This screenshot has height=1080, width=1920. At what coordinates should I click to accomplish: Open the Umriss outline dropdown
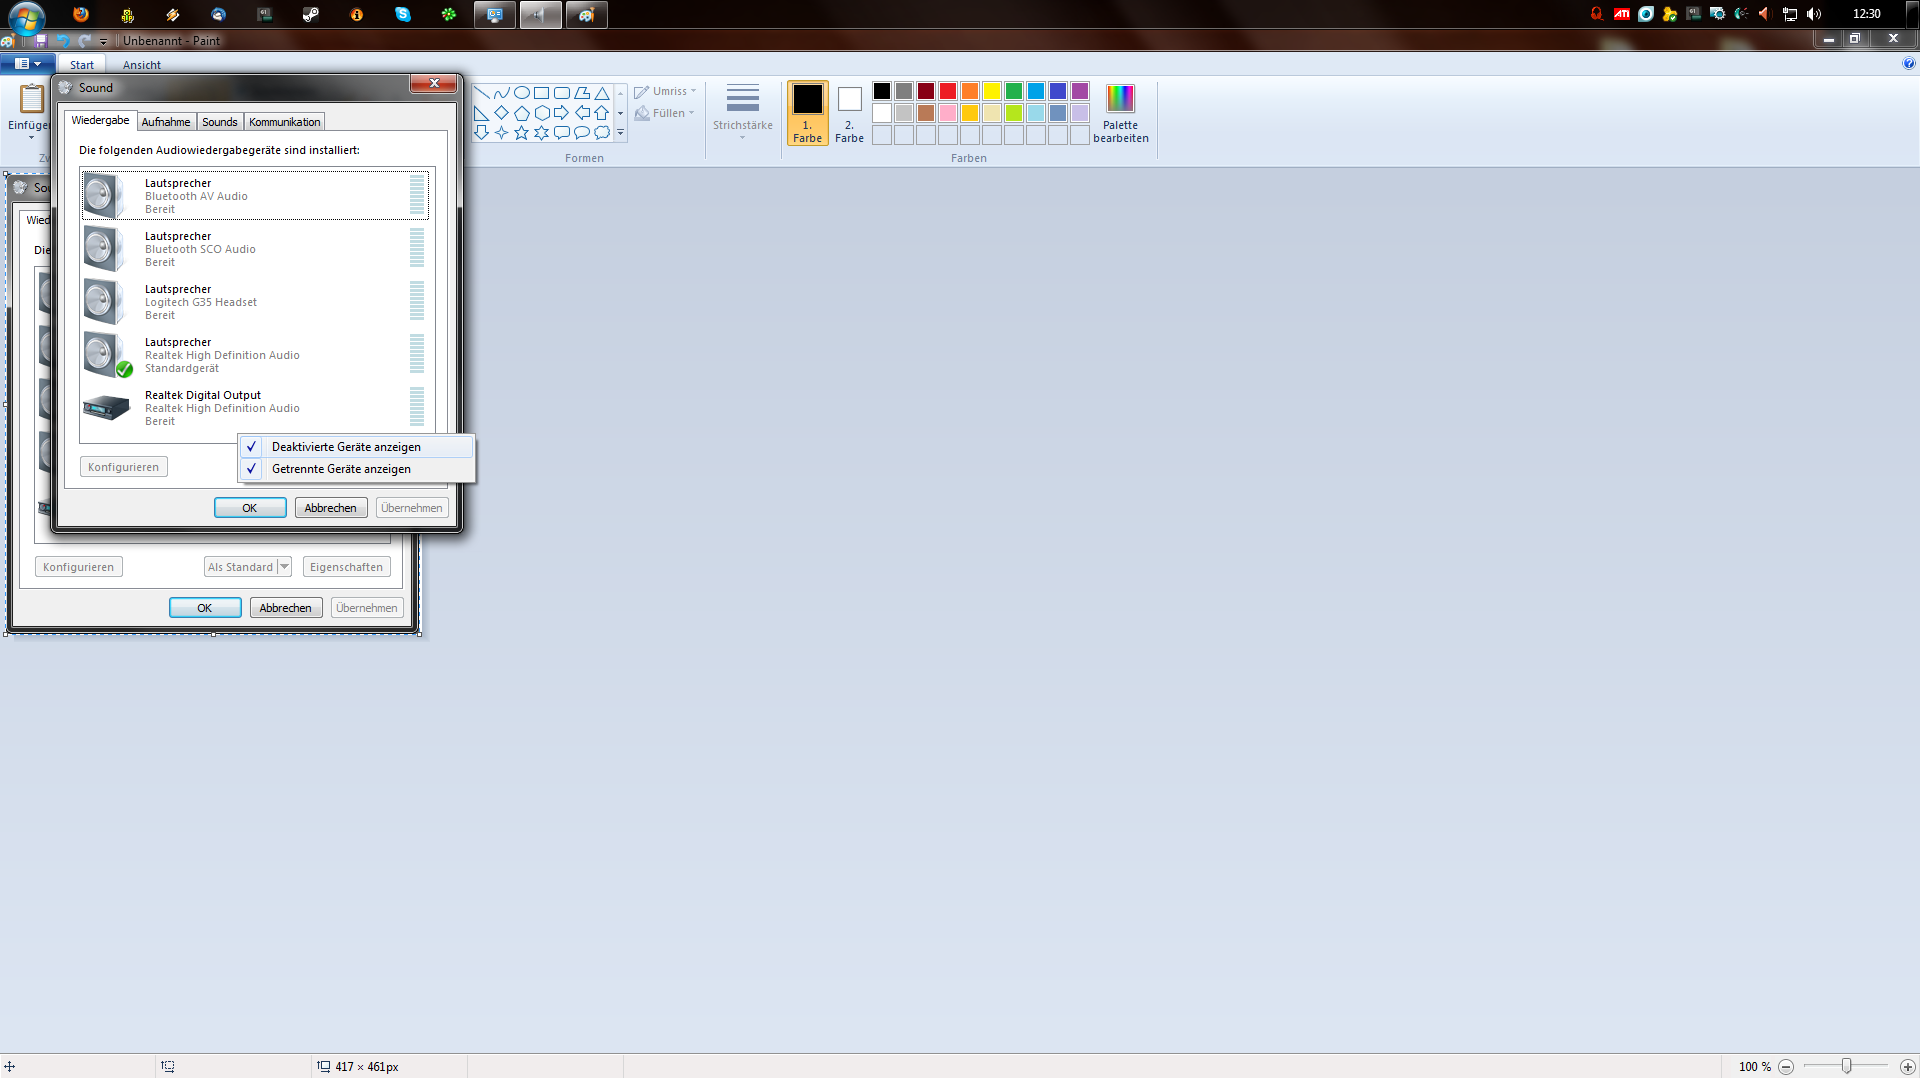pos(667,91)
